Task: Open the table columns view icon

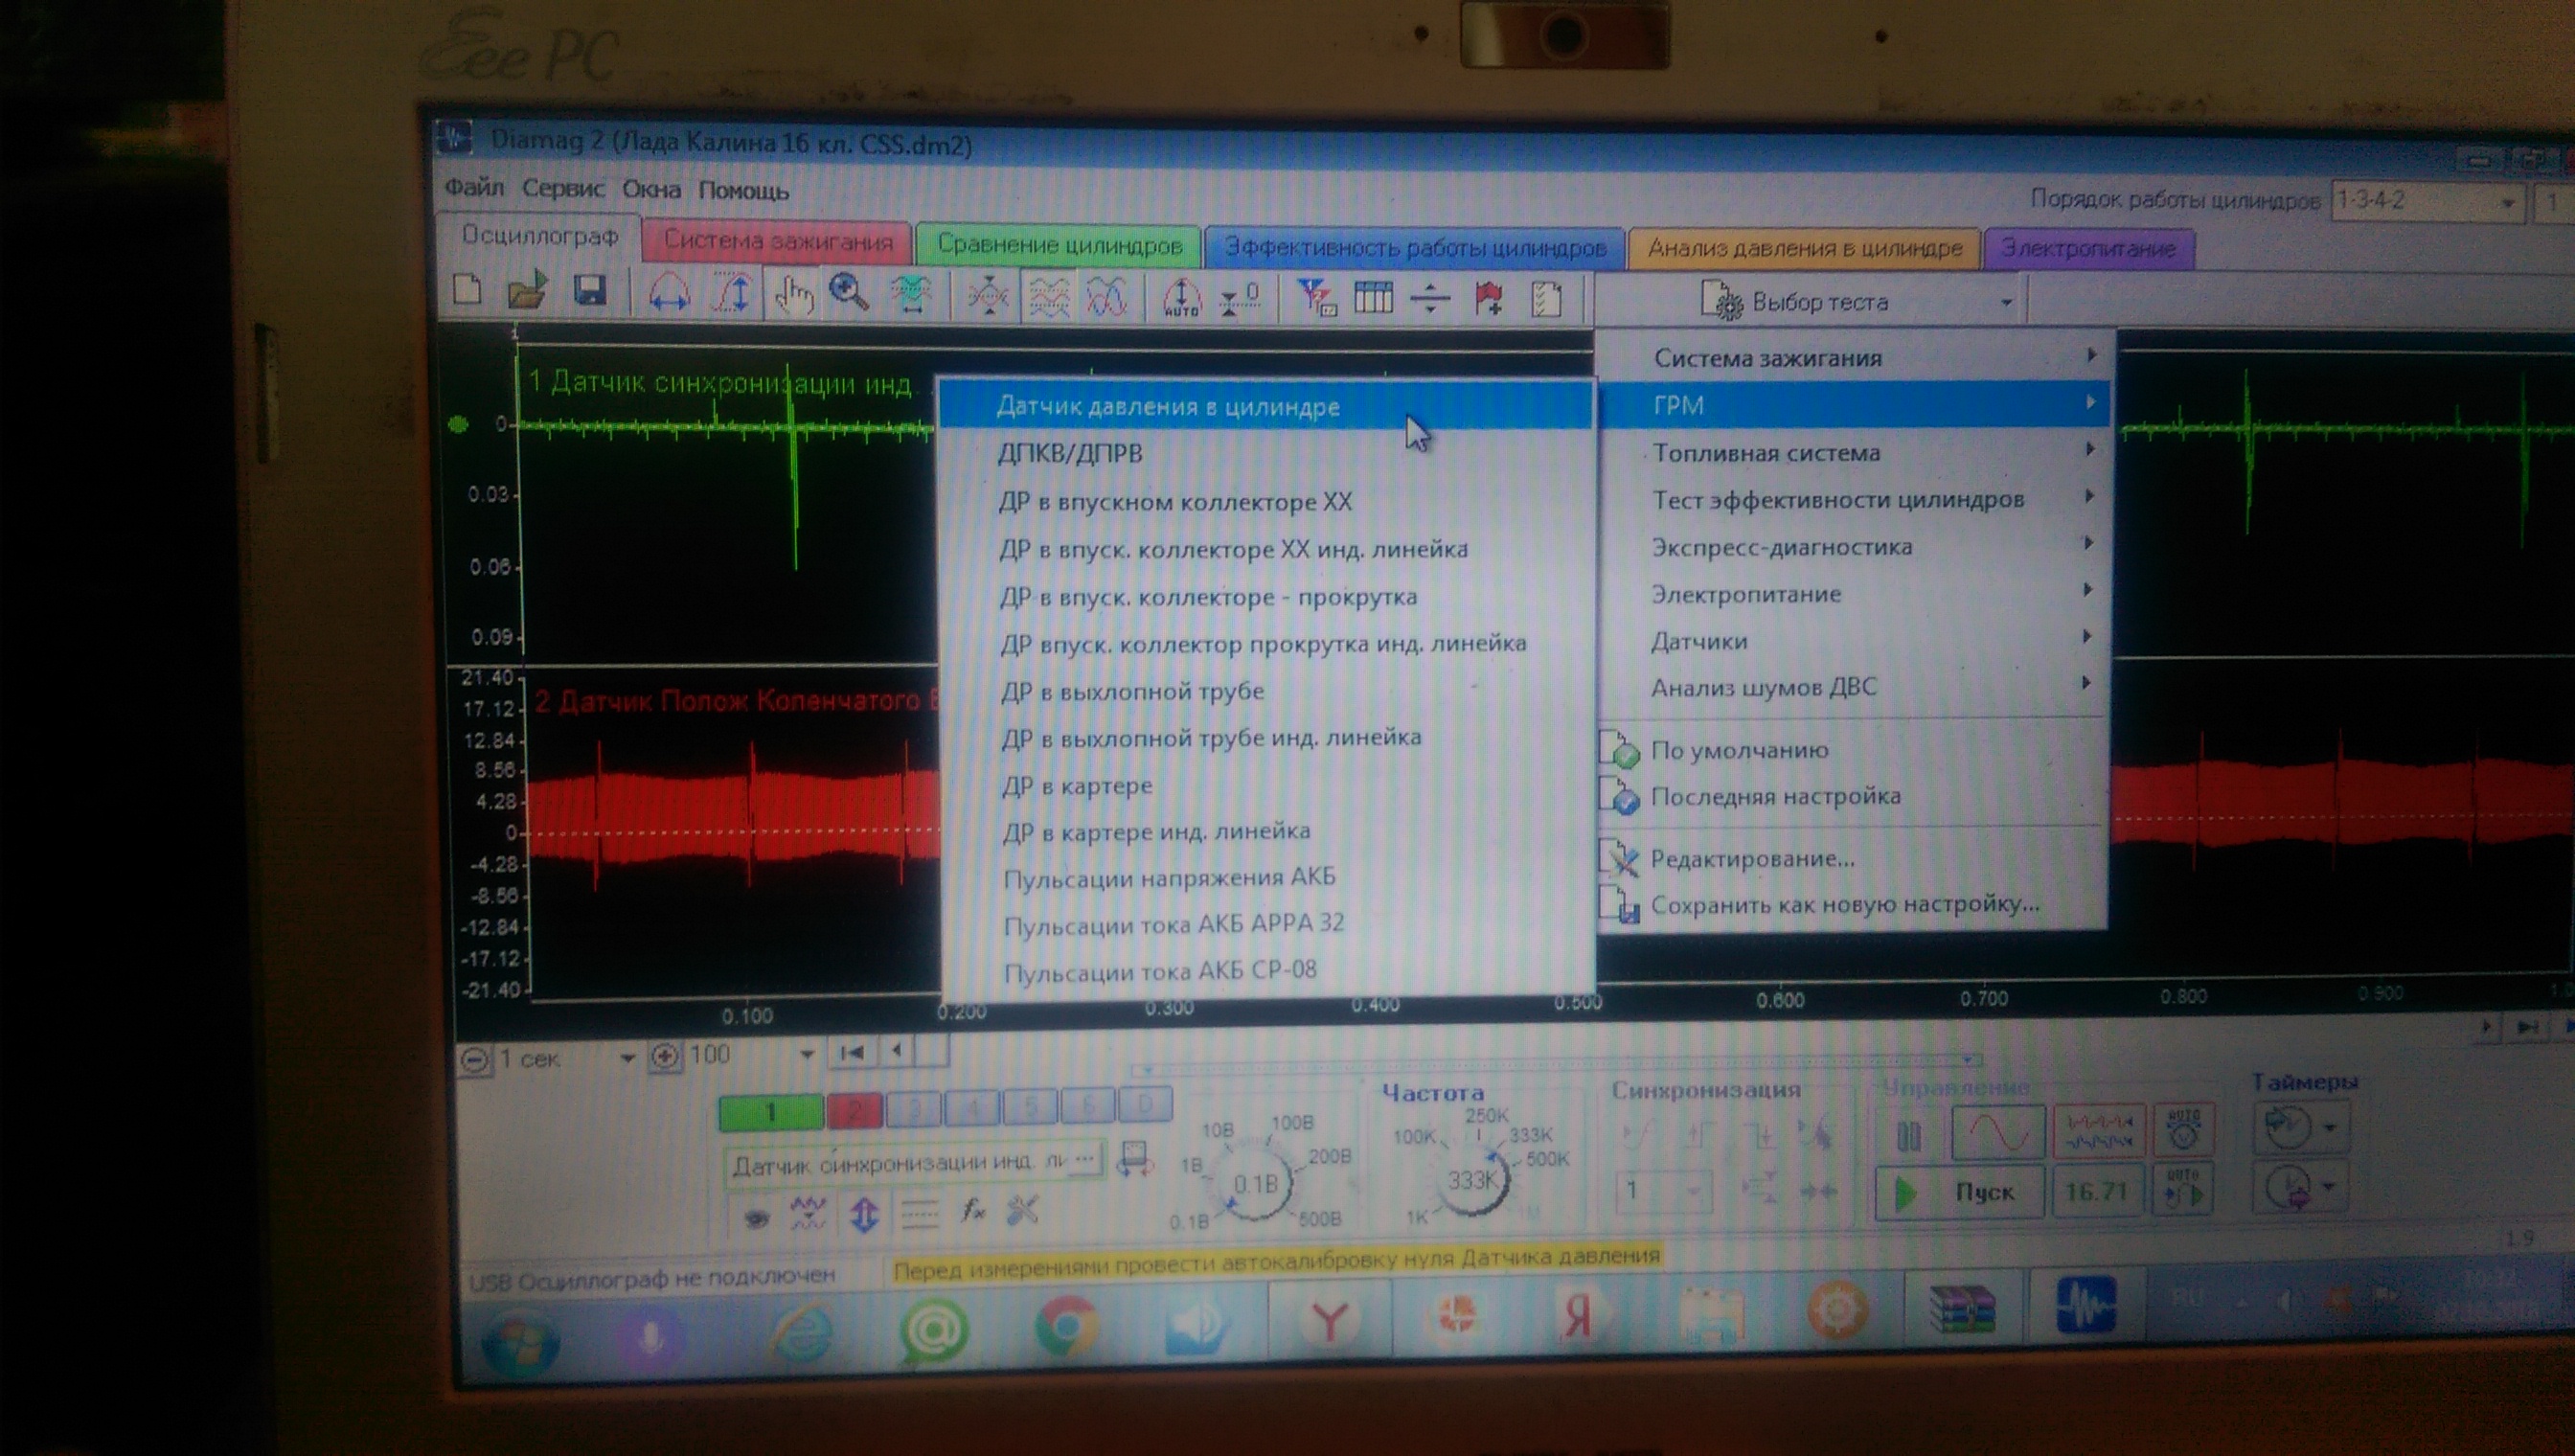Action: pyautogui.click(x=1373, y=298)
